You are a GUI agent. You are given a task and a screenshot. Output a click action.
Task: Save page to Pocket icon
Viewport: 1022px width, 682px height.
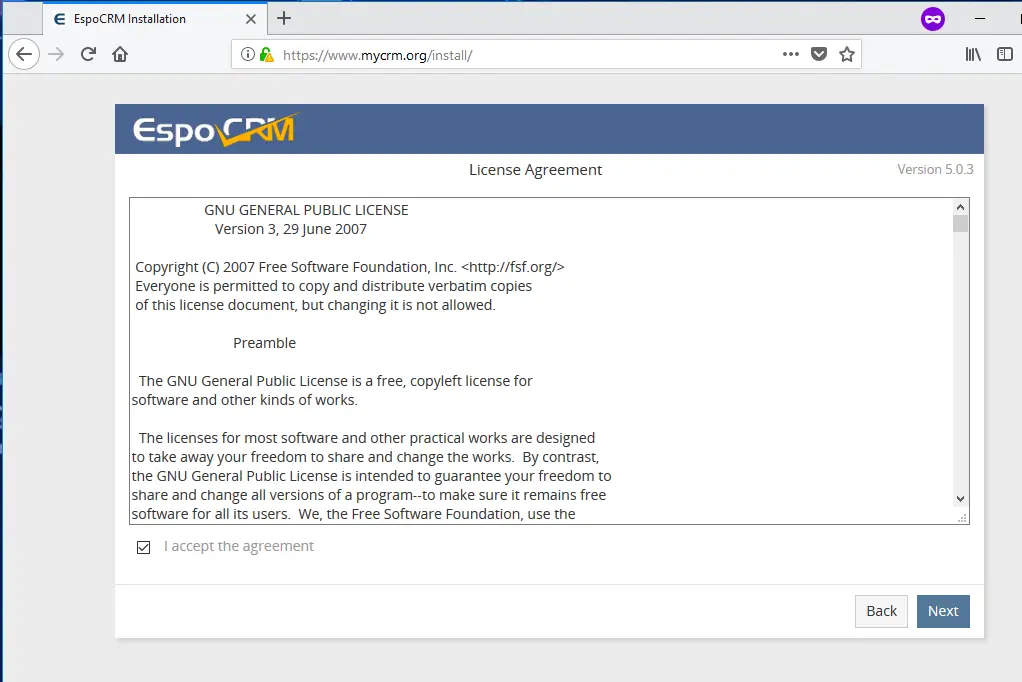tap(819, 54)
